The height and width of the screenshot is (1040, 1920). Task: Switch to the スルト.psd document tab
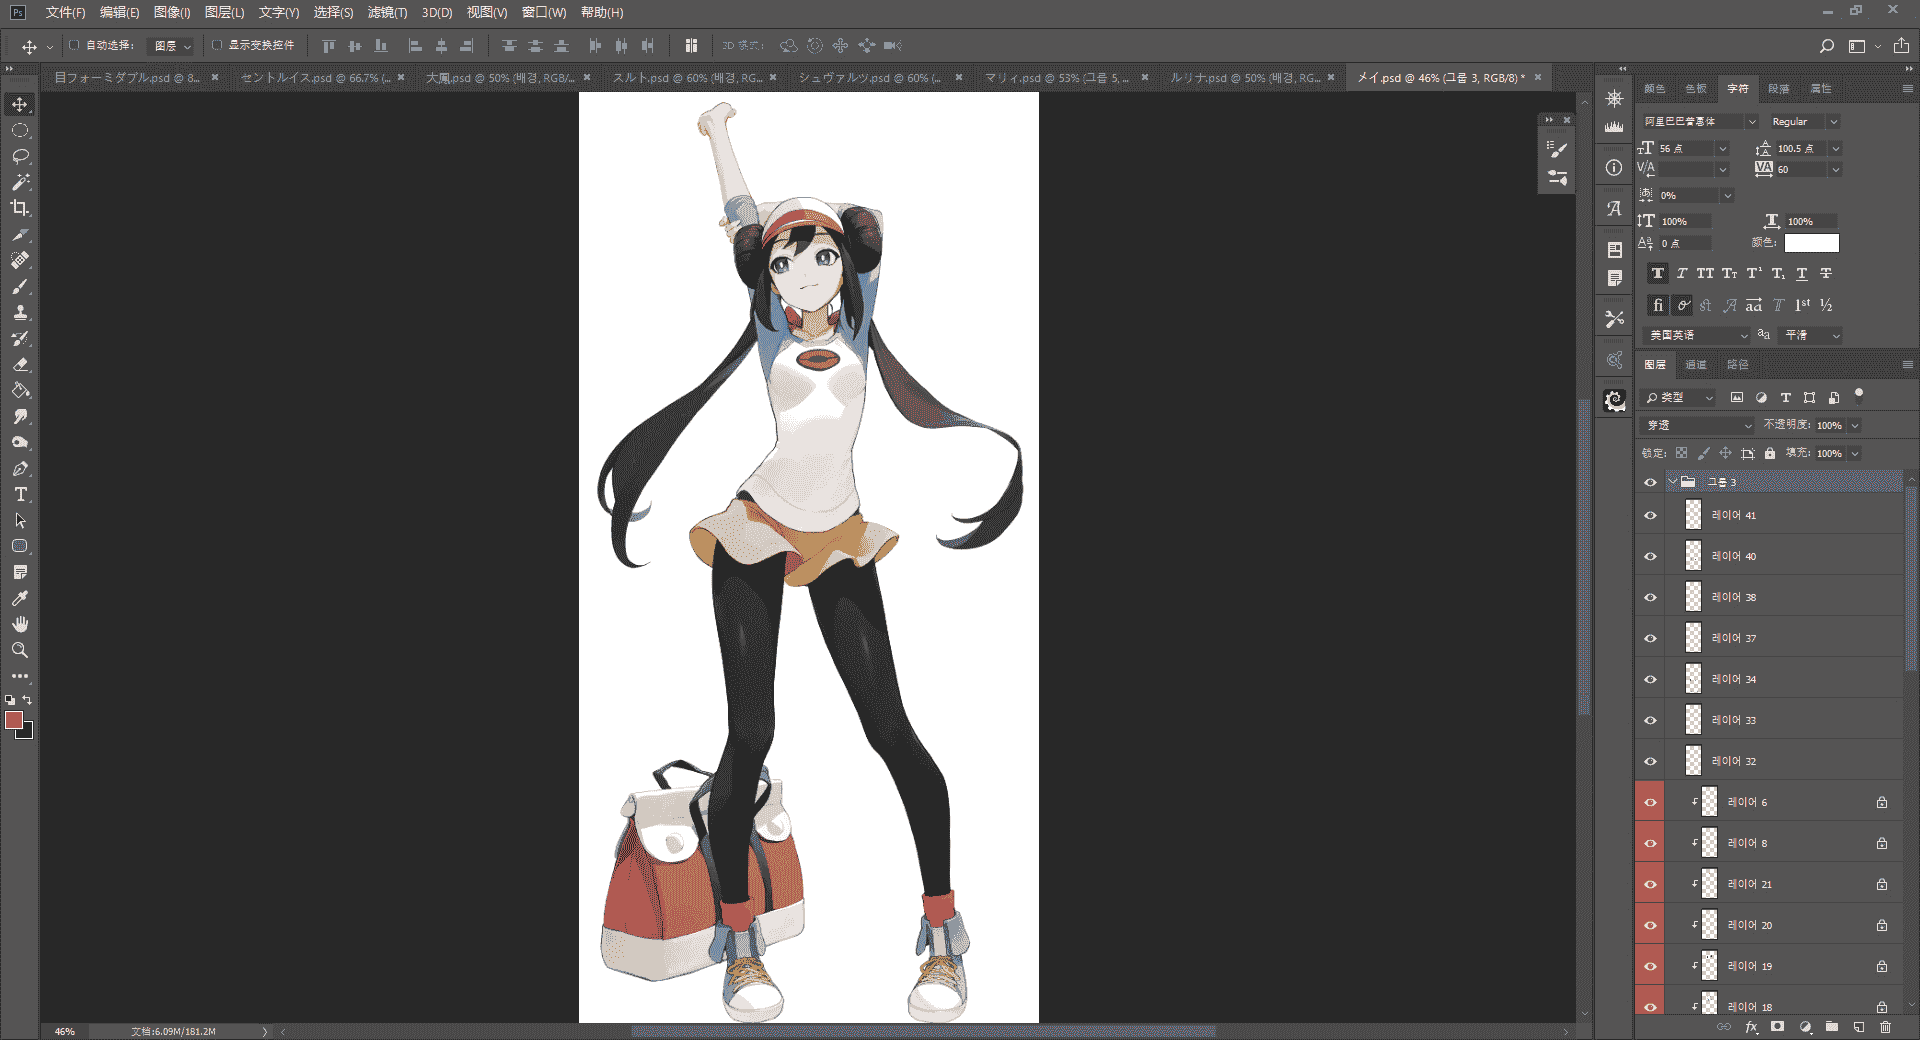[687, 77]
